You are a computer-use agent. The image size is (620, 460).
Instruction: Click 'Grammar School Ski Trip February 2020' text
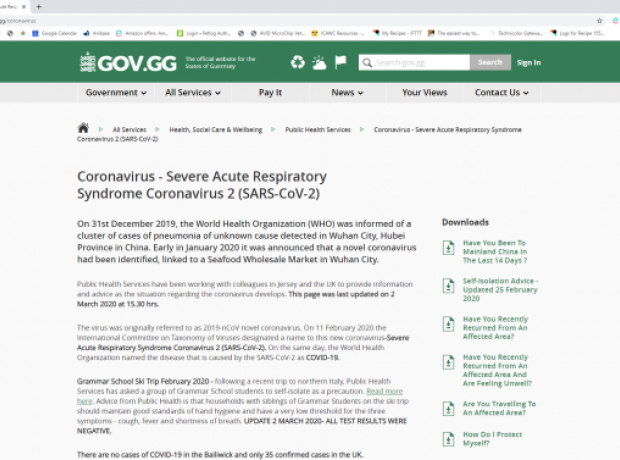143,381
